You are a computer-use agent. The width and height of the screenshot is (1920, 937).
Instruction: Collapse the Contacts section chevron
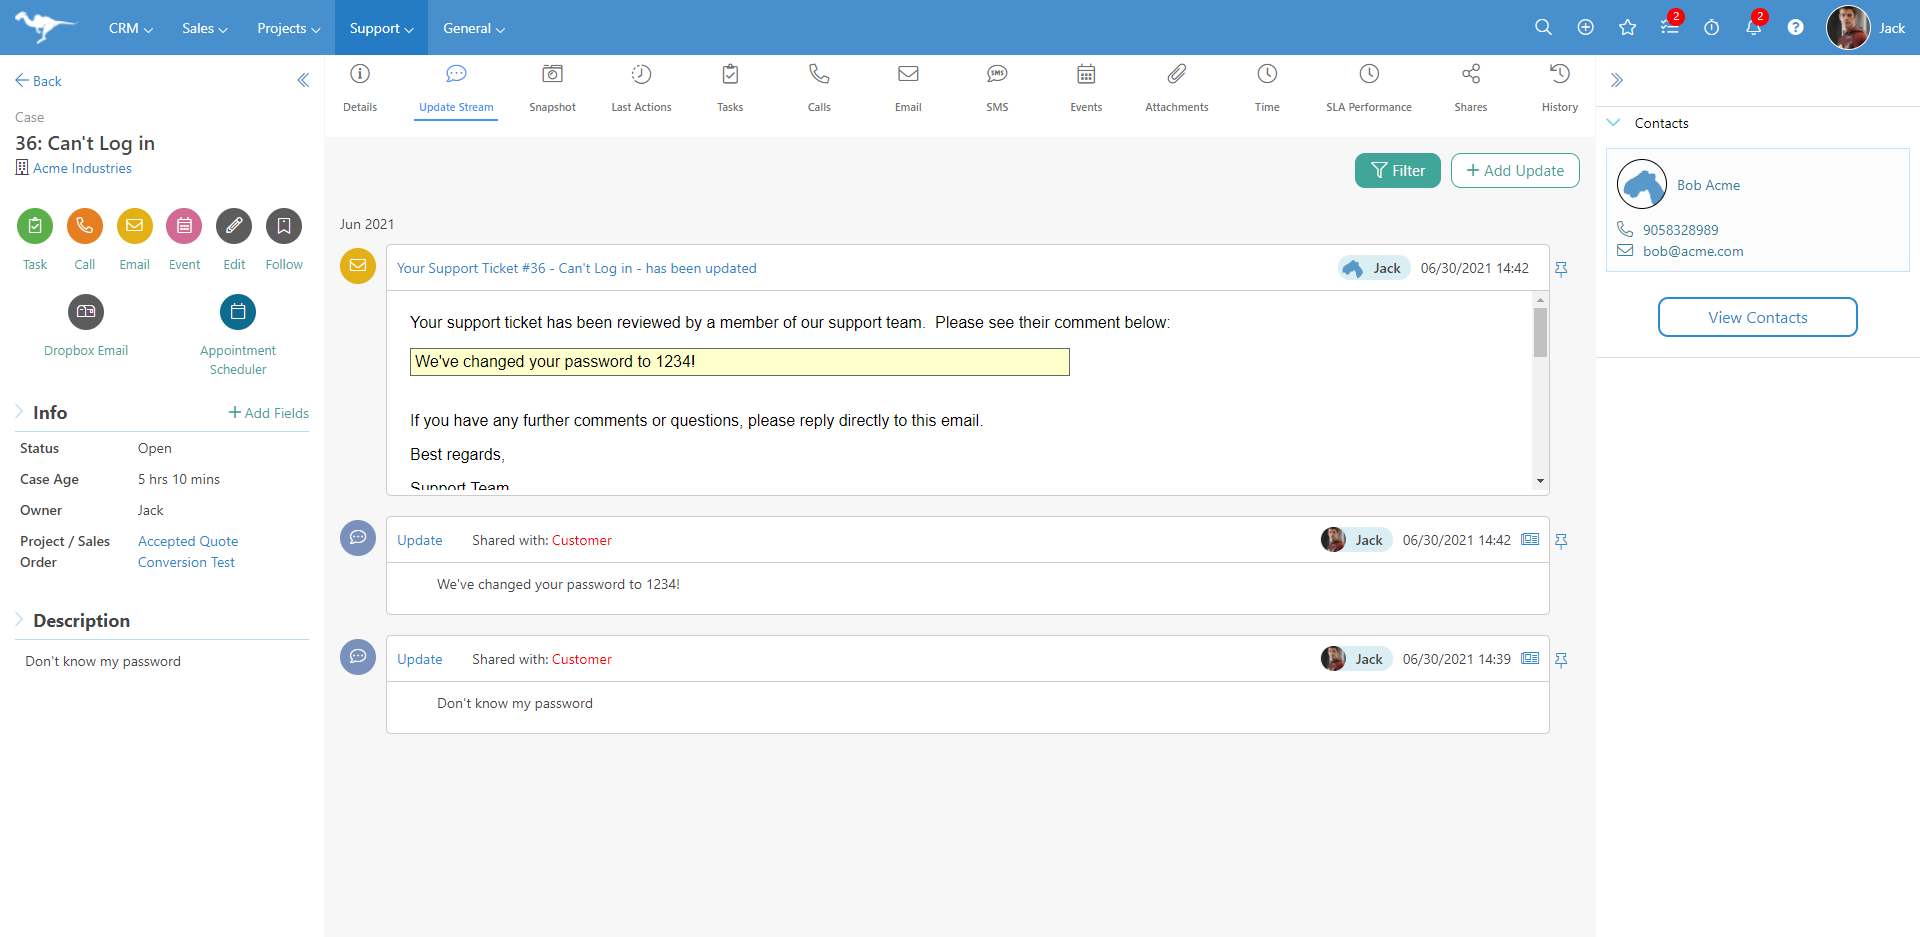[1613, 123]
